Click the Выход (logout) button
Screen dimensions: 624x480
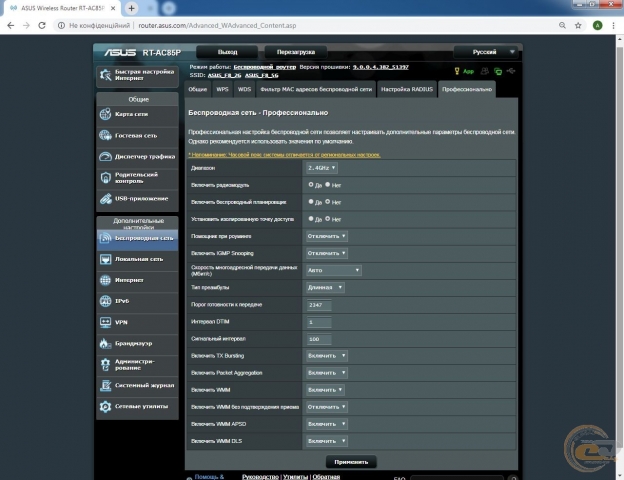[x=227, y=52]
